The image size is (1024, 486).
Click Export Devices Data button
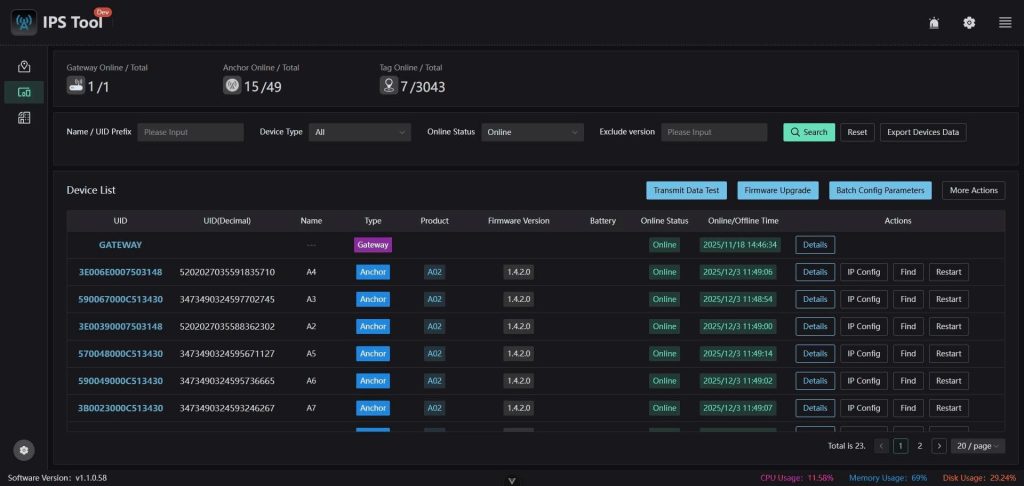(923, 132)
